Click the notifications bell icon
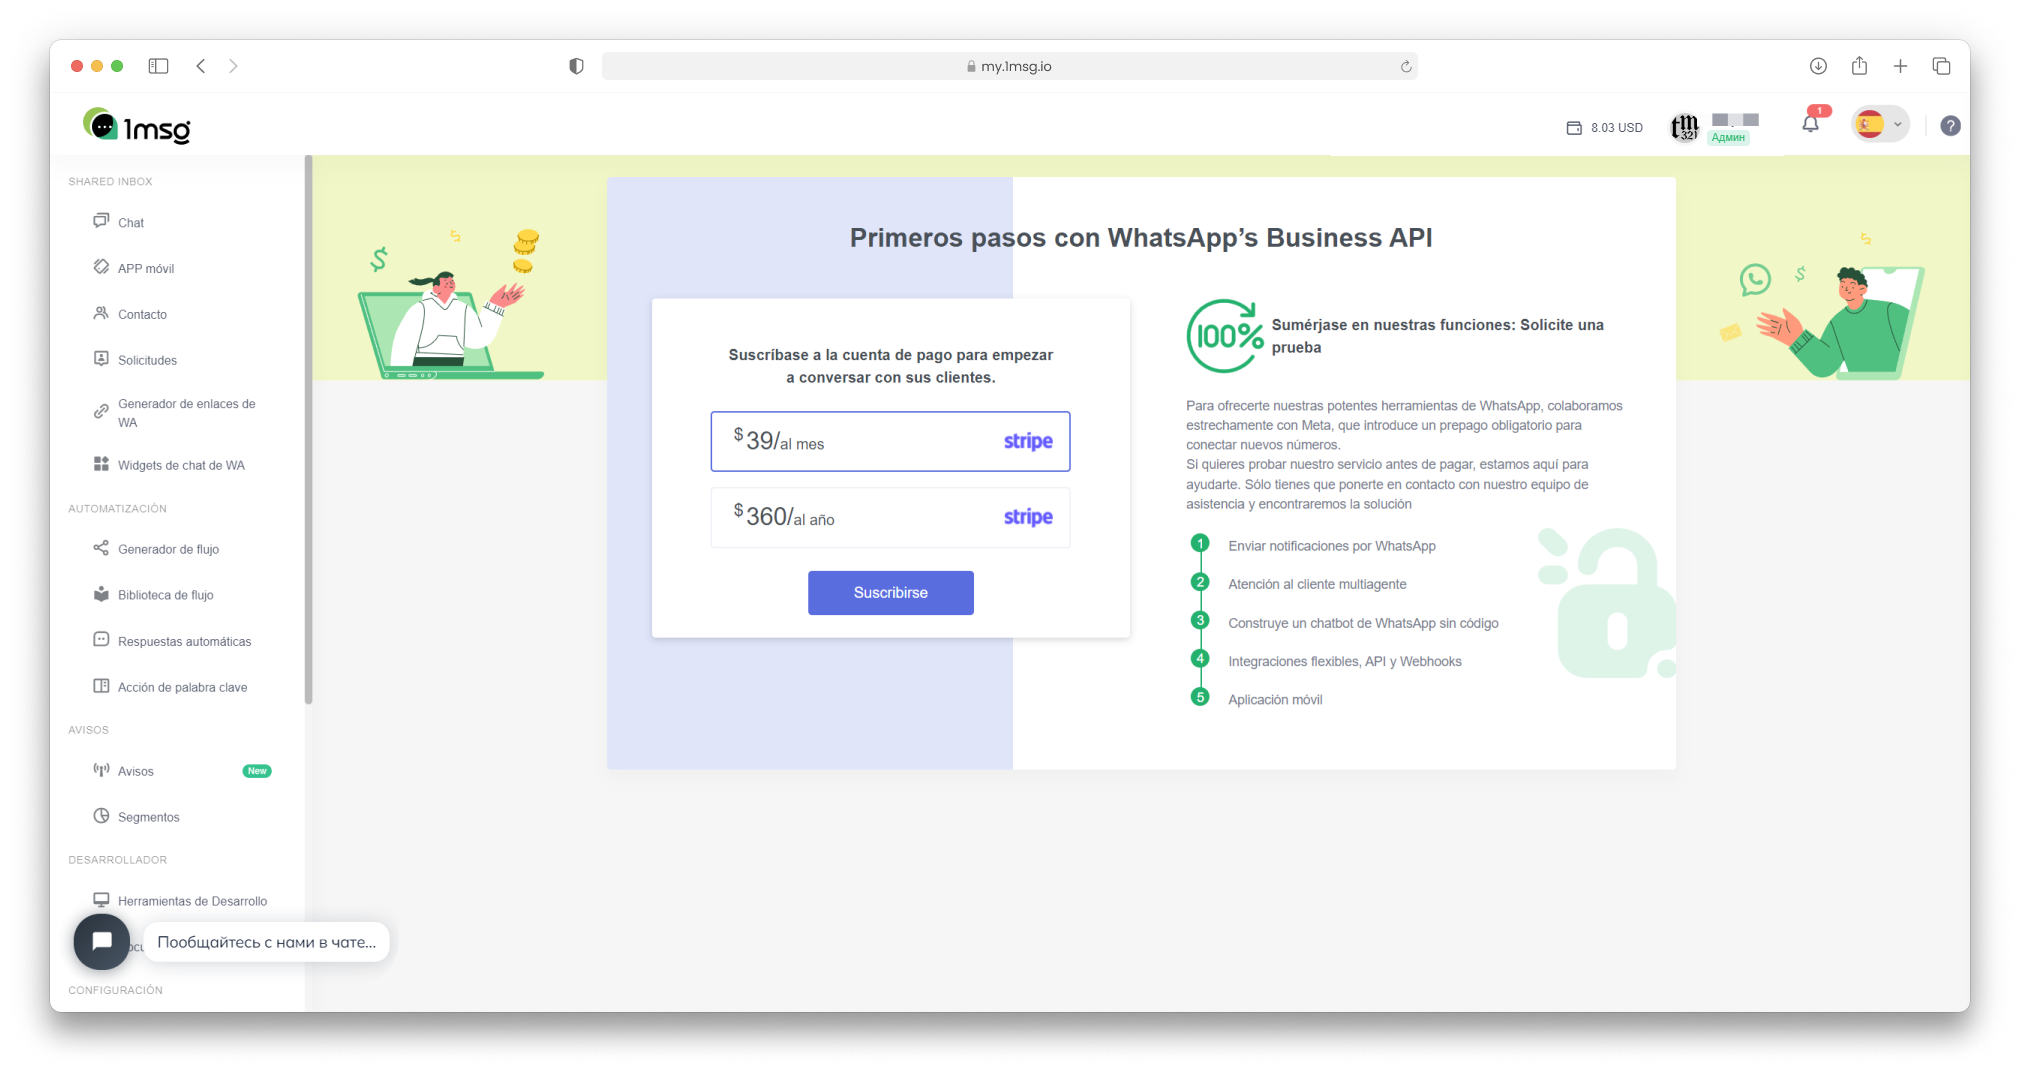 click(1810, 125)
